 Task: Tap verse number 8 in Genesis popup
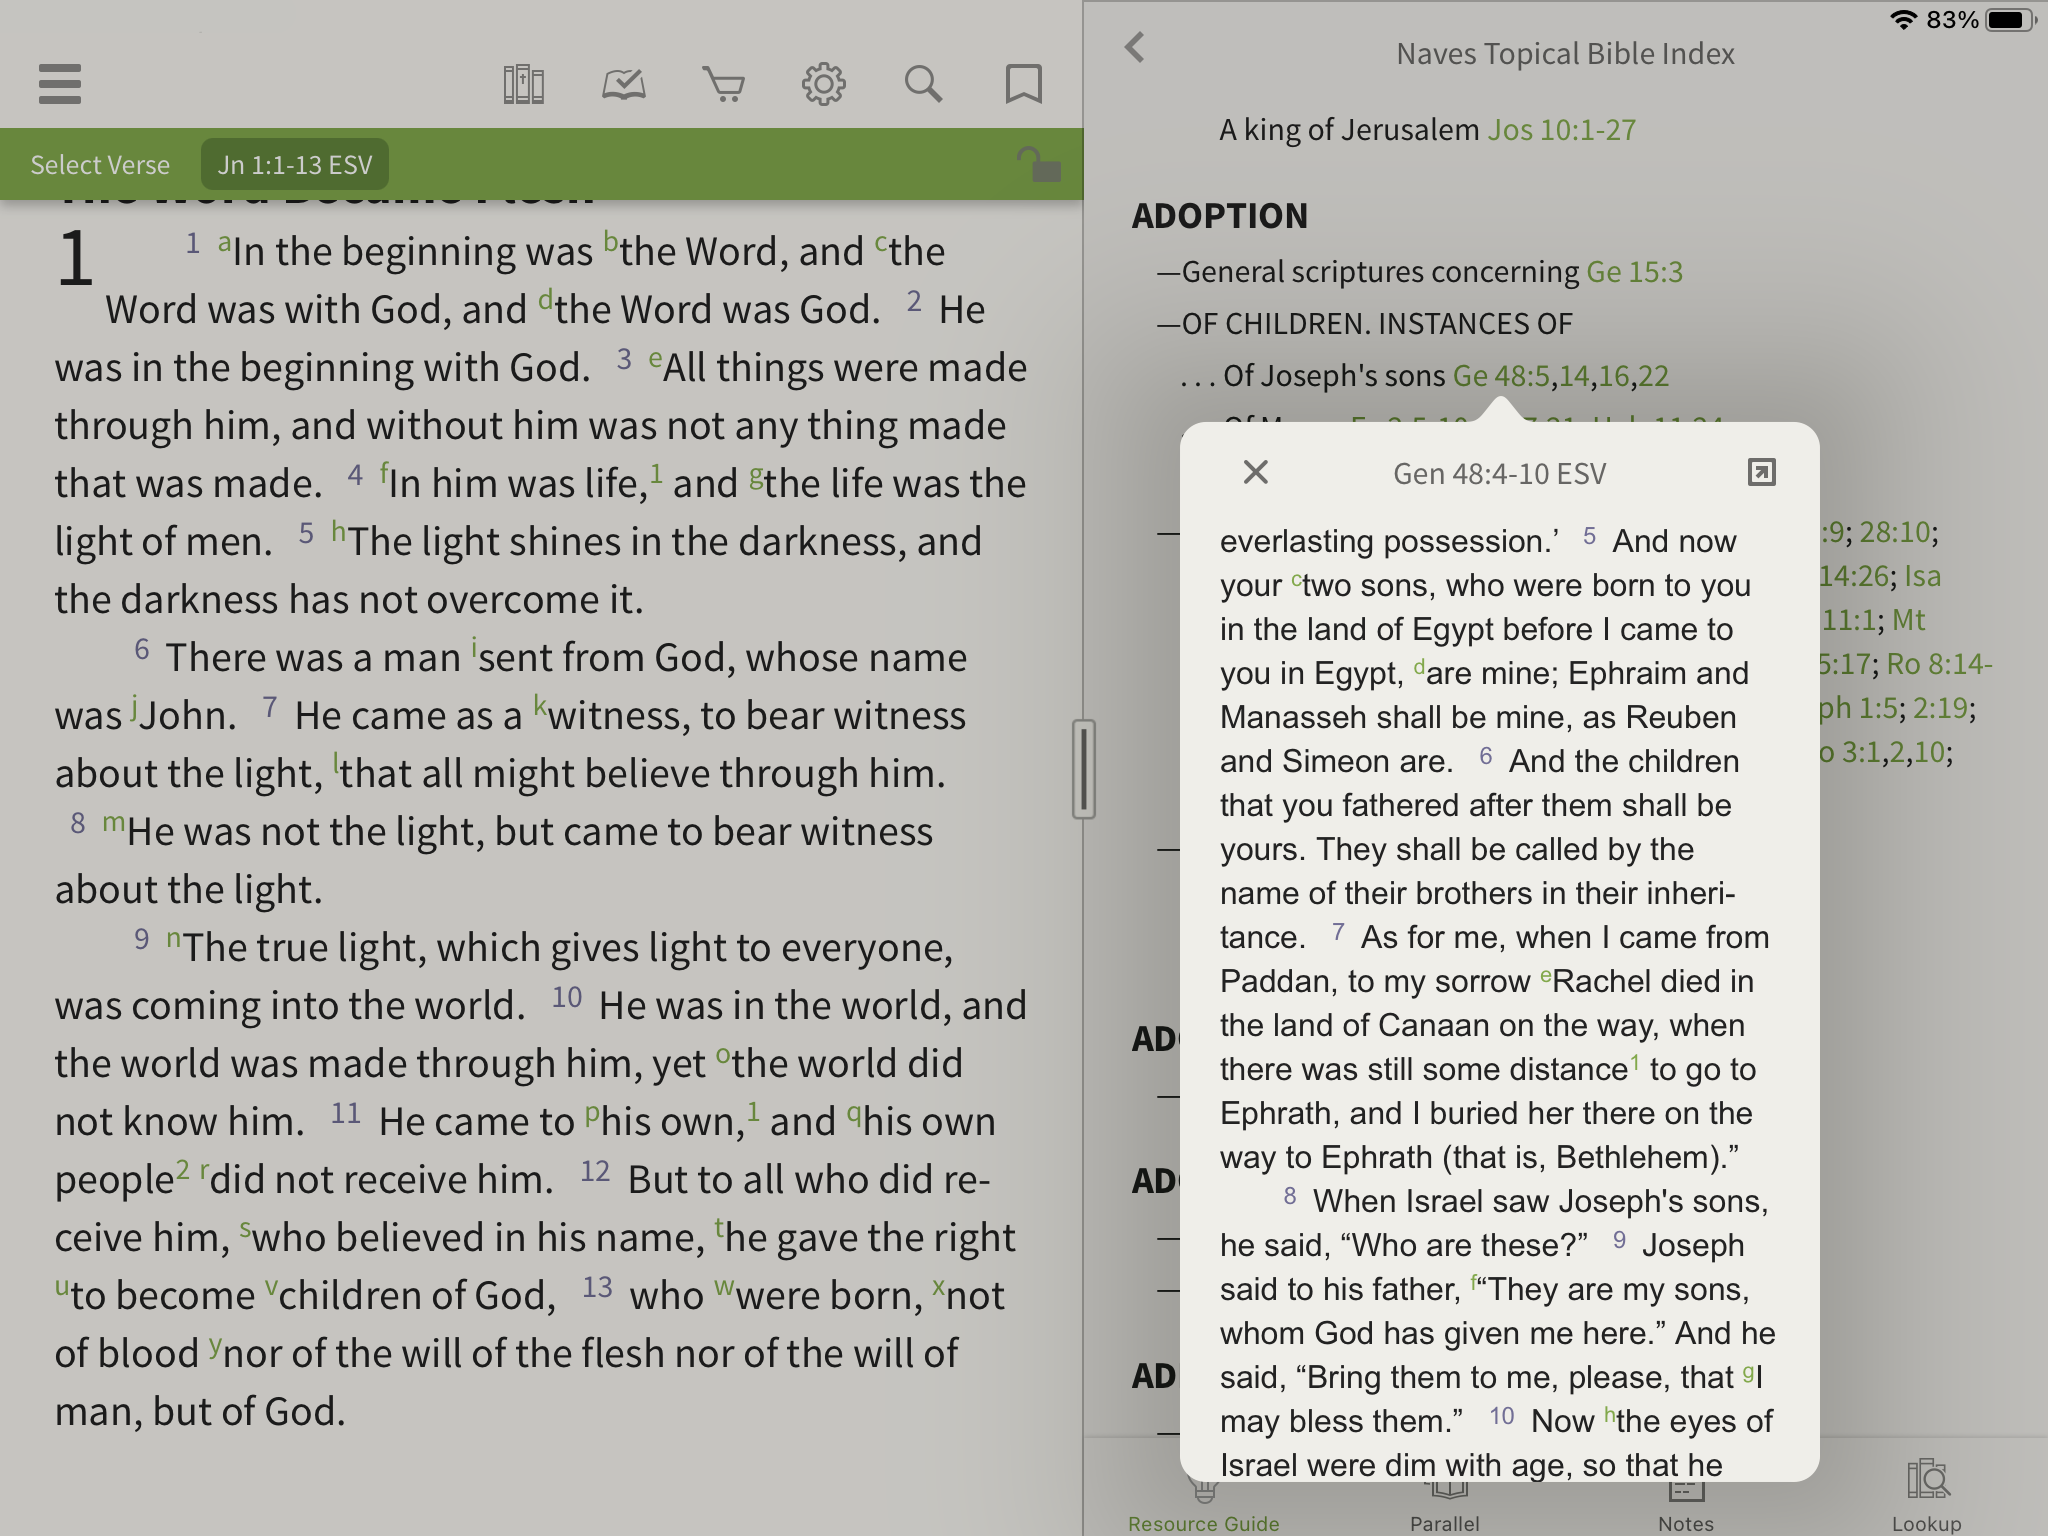tap(1290, 1196)
